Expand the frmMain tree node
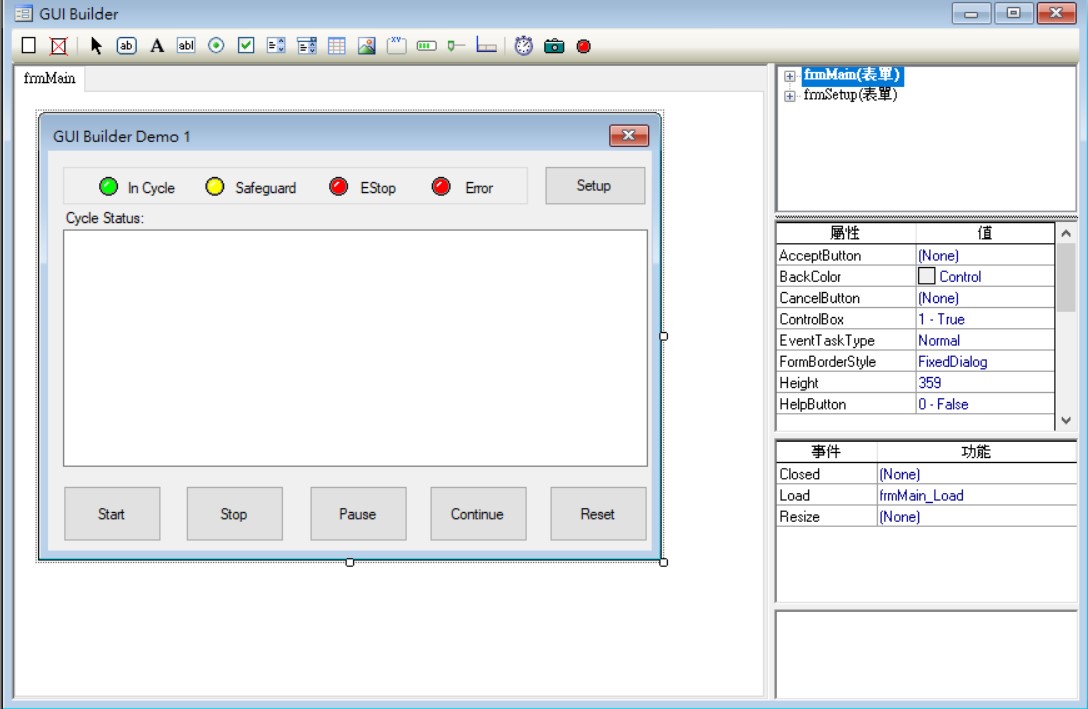 pos(790,76)
